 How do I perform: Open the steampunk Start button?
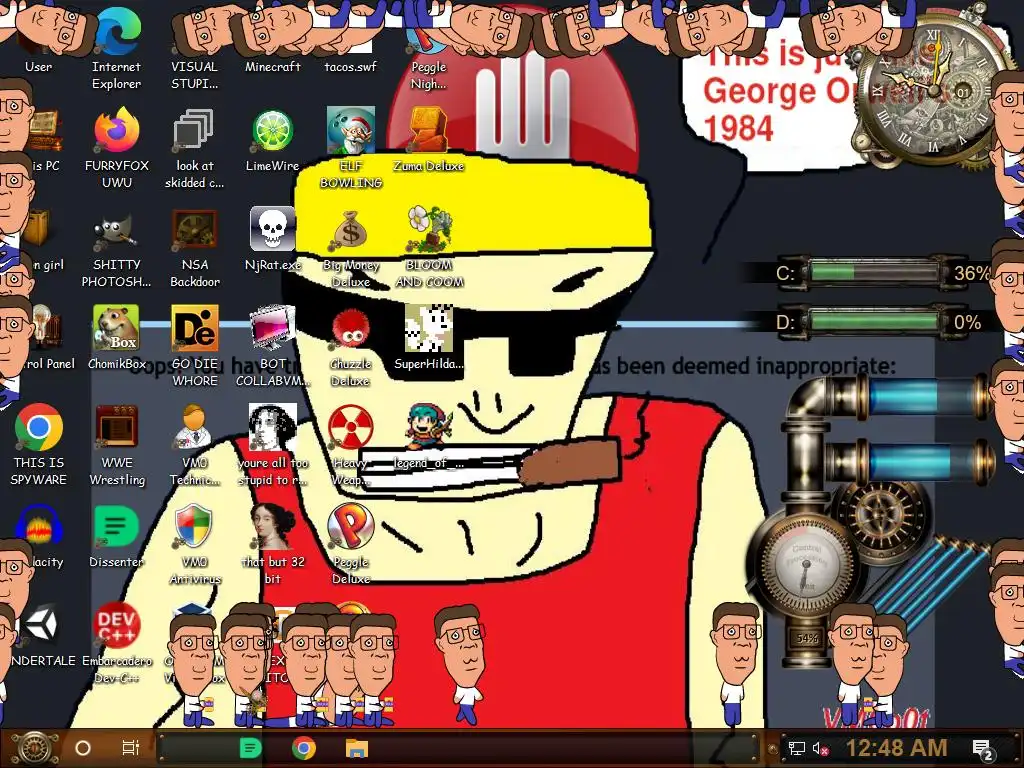coord(33,748)
